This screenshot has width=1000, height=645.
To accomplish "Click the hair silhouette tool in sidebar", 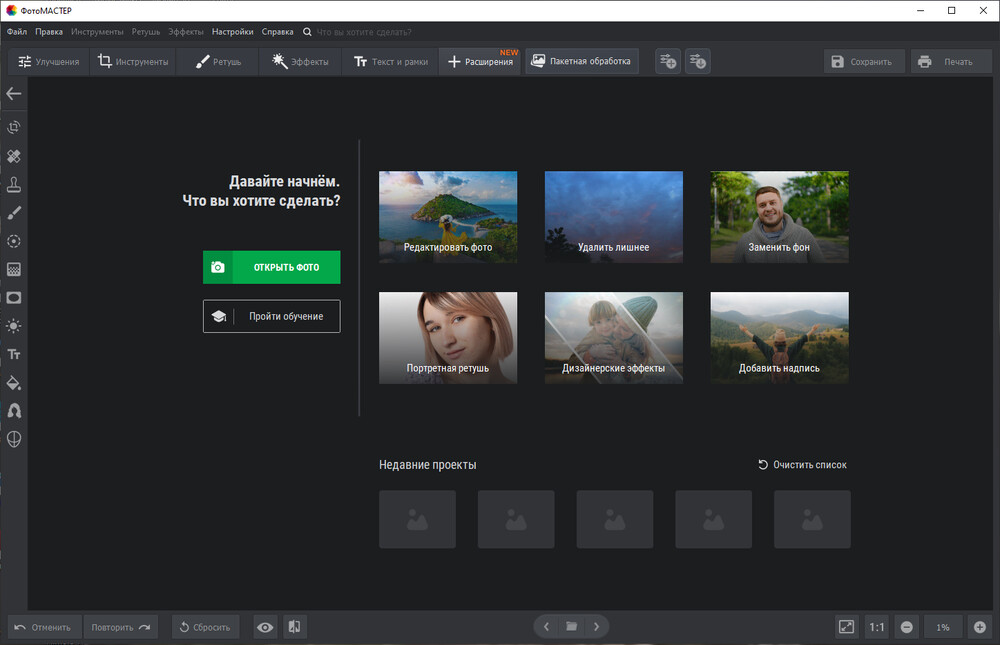I will [14, 411].
